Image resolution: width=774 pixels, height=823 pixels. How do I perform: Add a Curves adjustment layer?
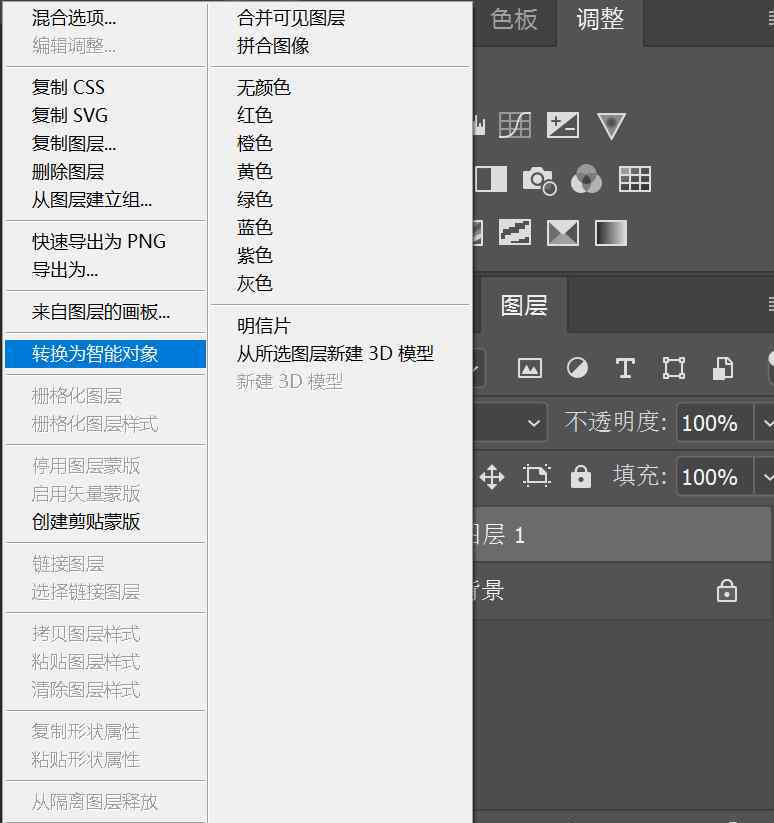(514, 125)
